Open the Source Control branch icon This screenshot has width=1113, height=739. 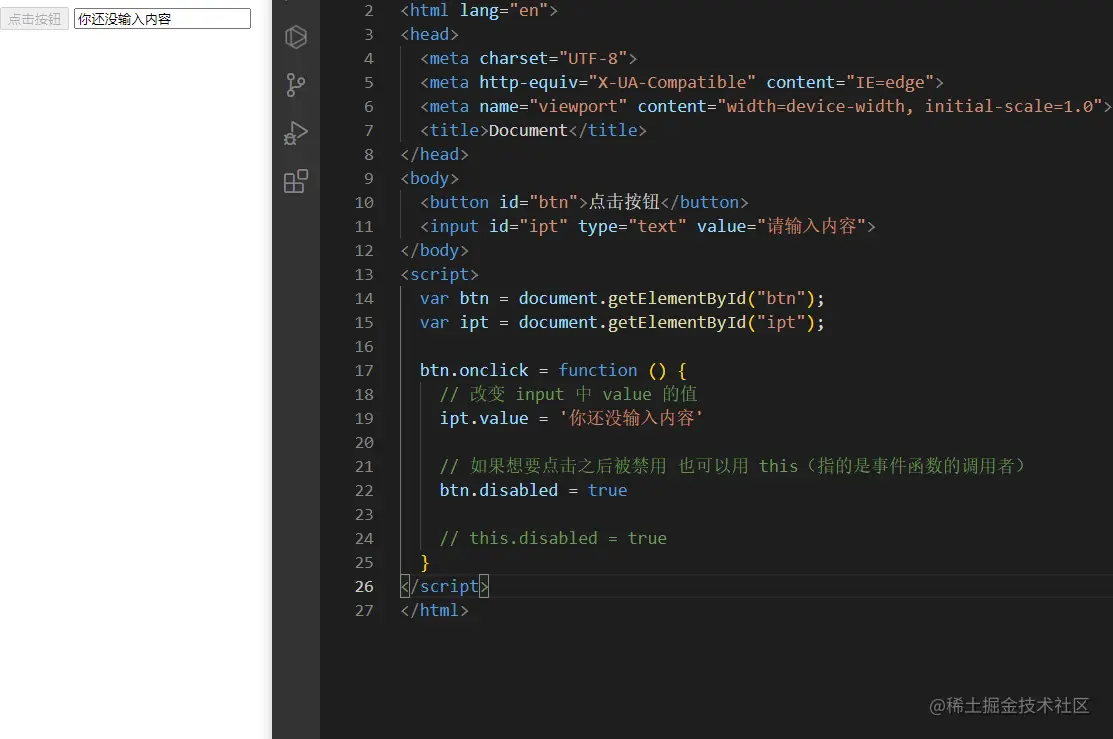295,85
